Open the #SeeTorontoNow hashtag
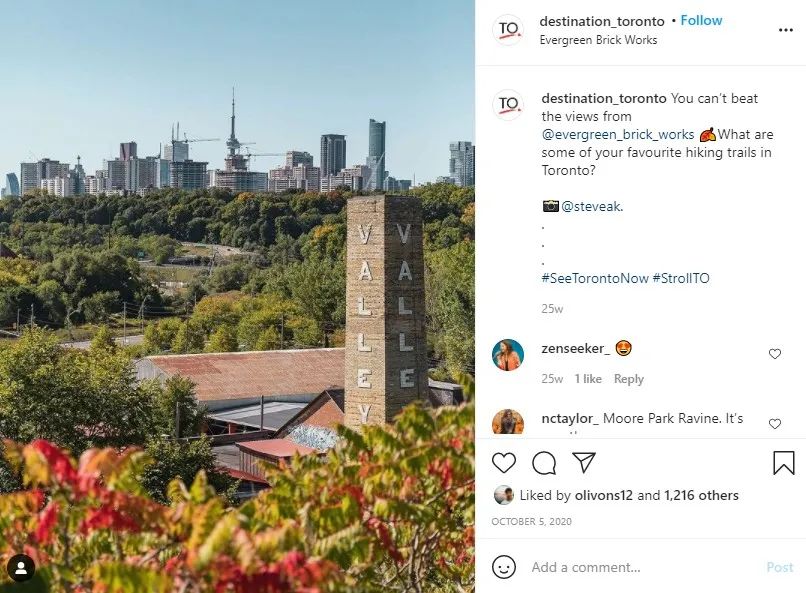The height and width of the screenshot is (593, 806). tap(595, 279)
